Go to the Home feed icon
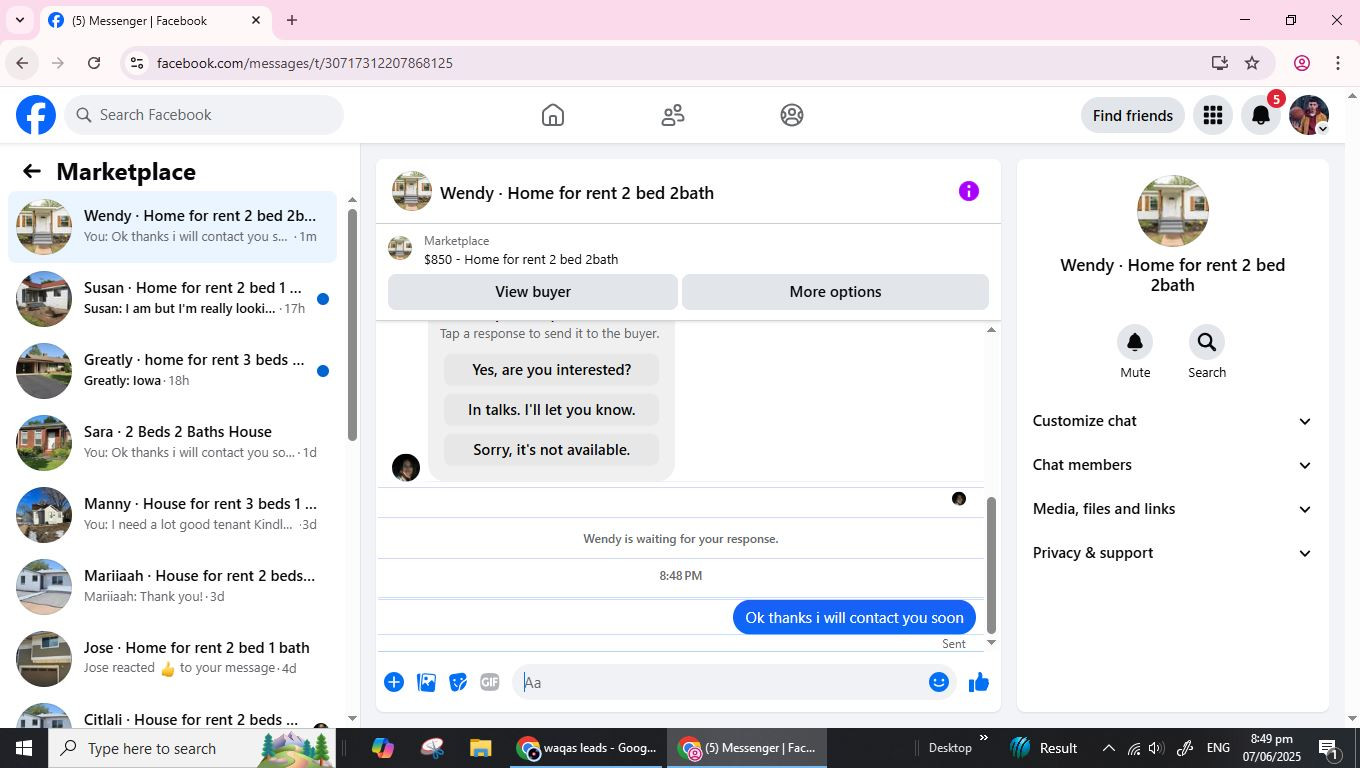Viewport: 1360px width, 768px height. [x=553, y=115]
